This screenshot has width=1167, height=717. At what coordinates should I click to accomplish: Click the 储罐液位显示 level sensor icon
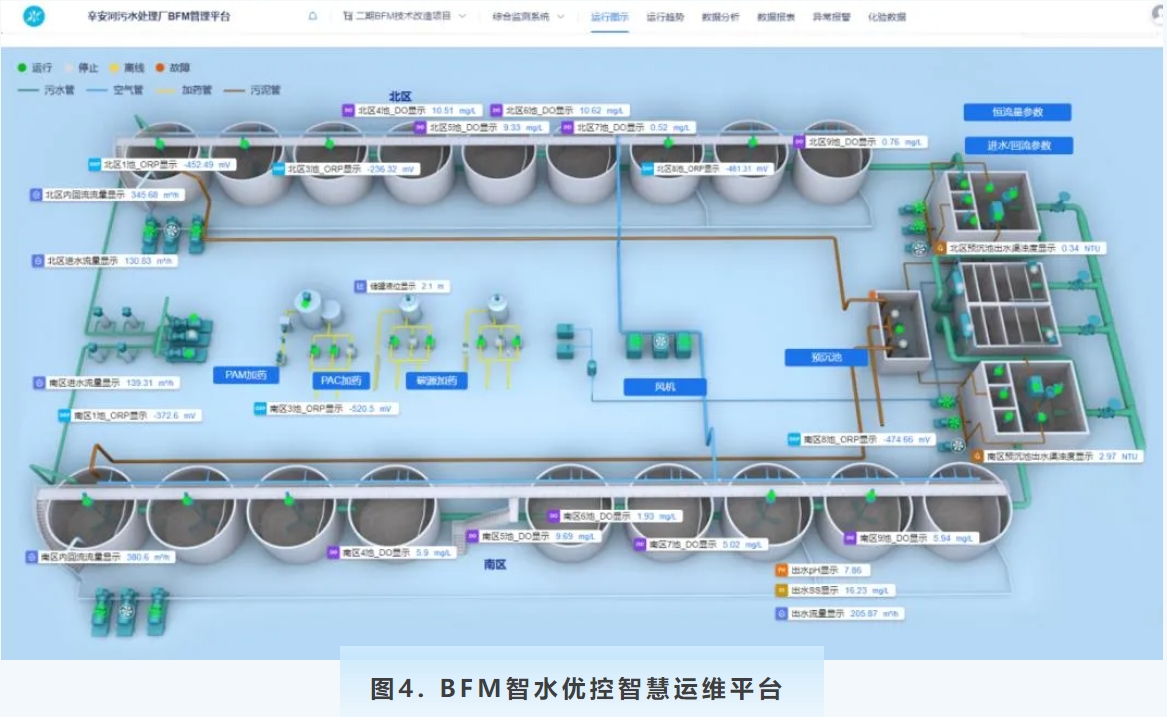point(360,286)
